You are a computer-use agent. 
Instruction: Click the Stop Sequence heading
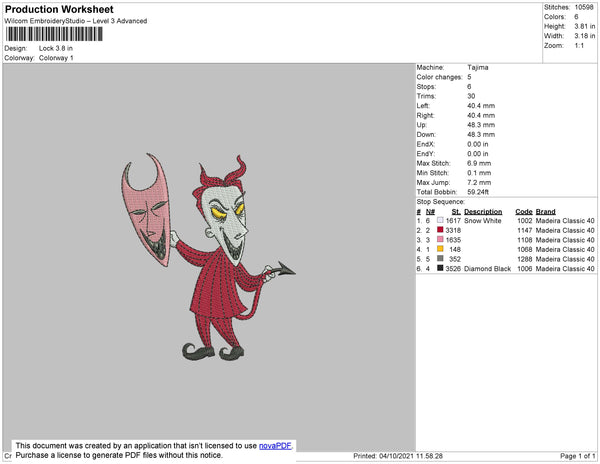point(440,202)
